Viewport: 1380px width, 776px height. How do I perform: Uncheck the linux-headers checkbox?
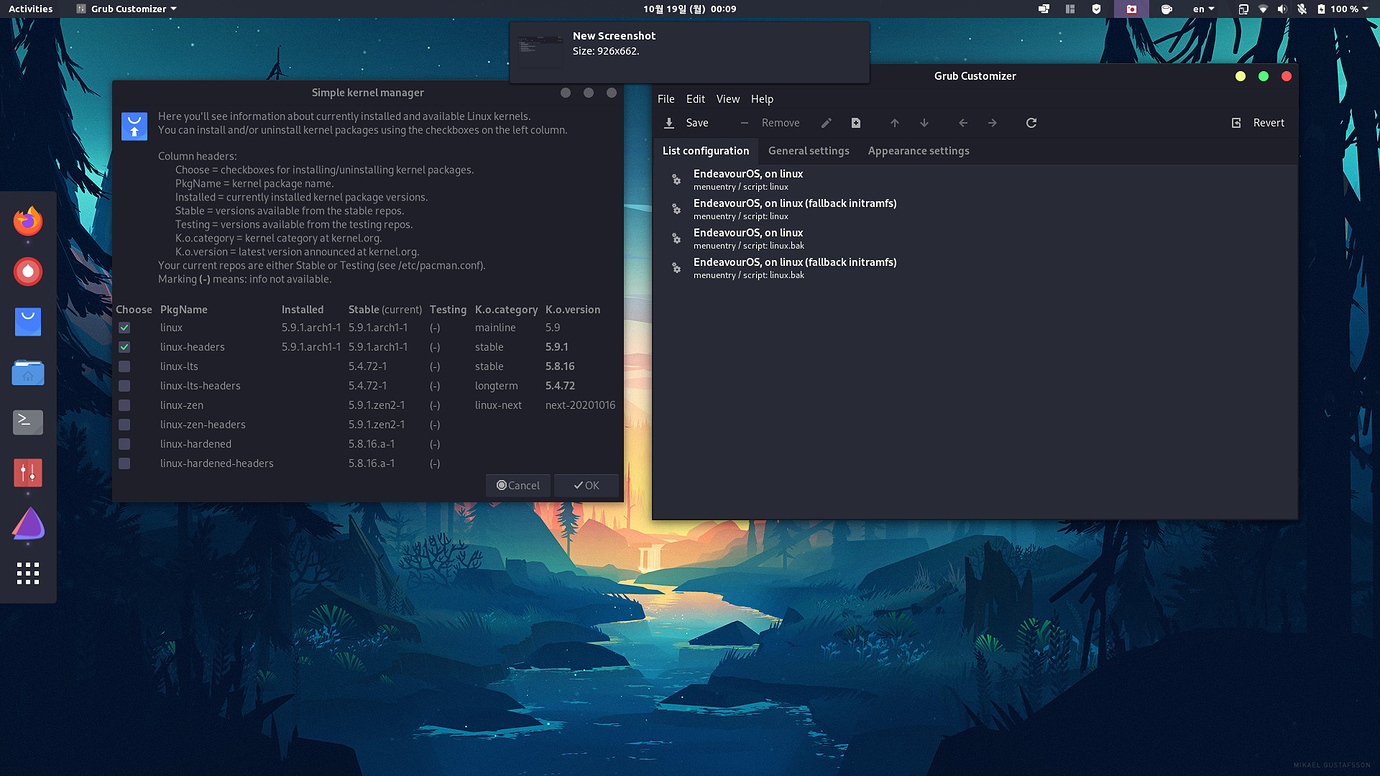(x=124, y=347)
